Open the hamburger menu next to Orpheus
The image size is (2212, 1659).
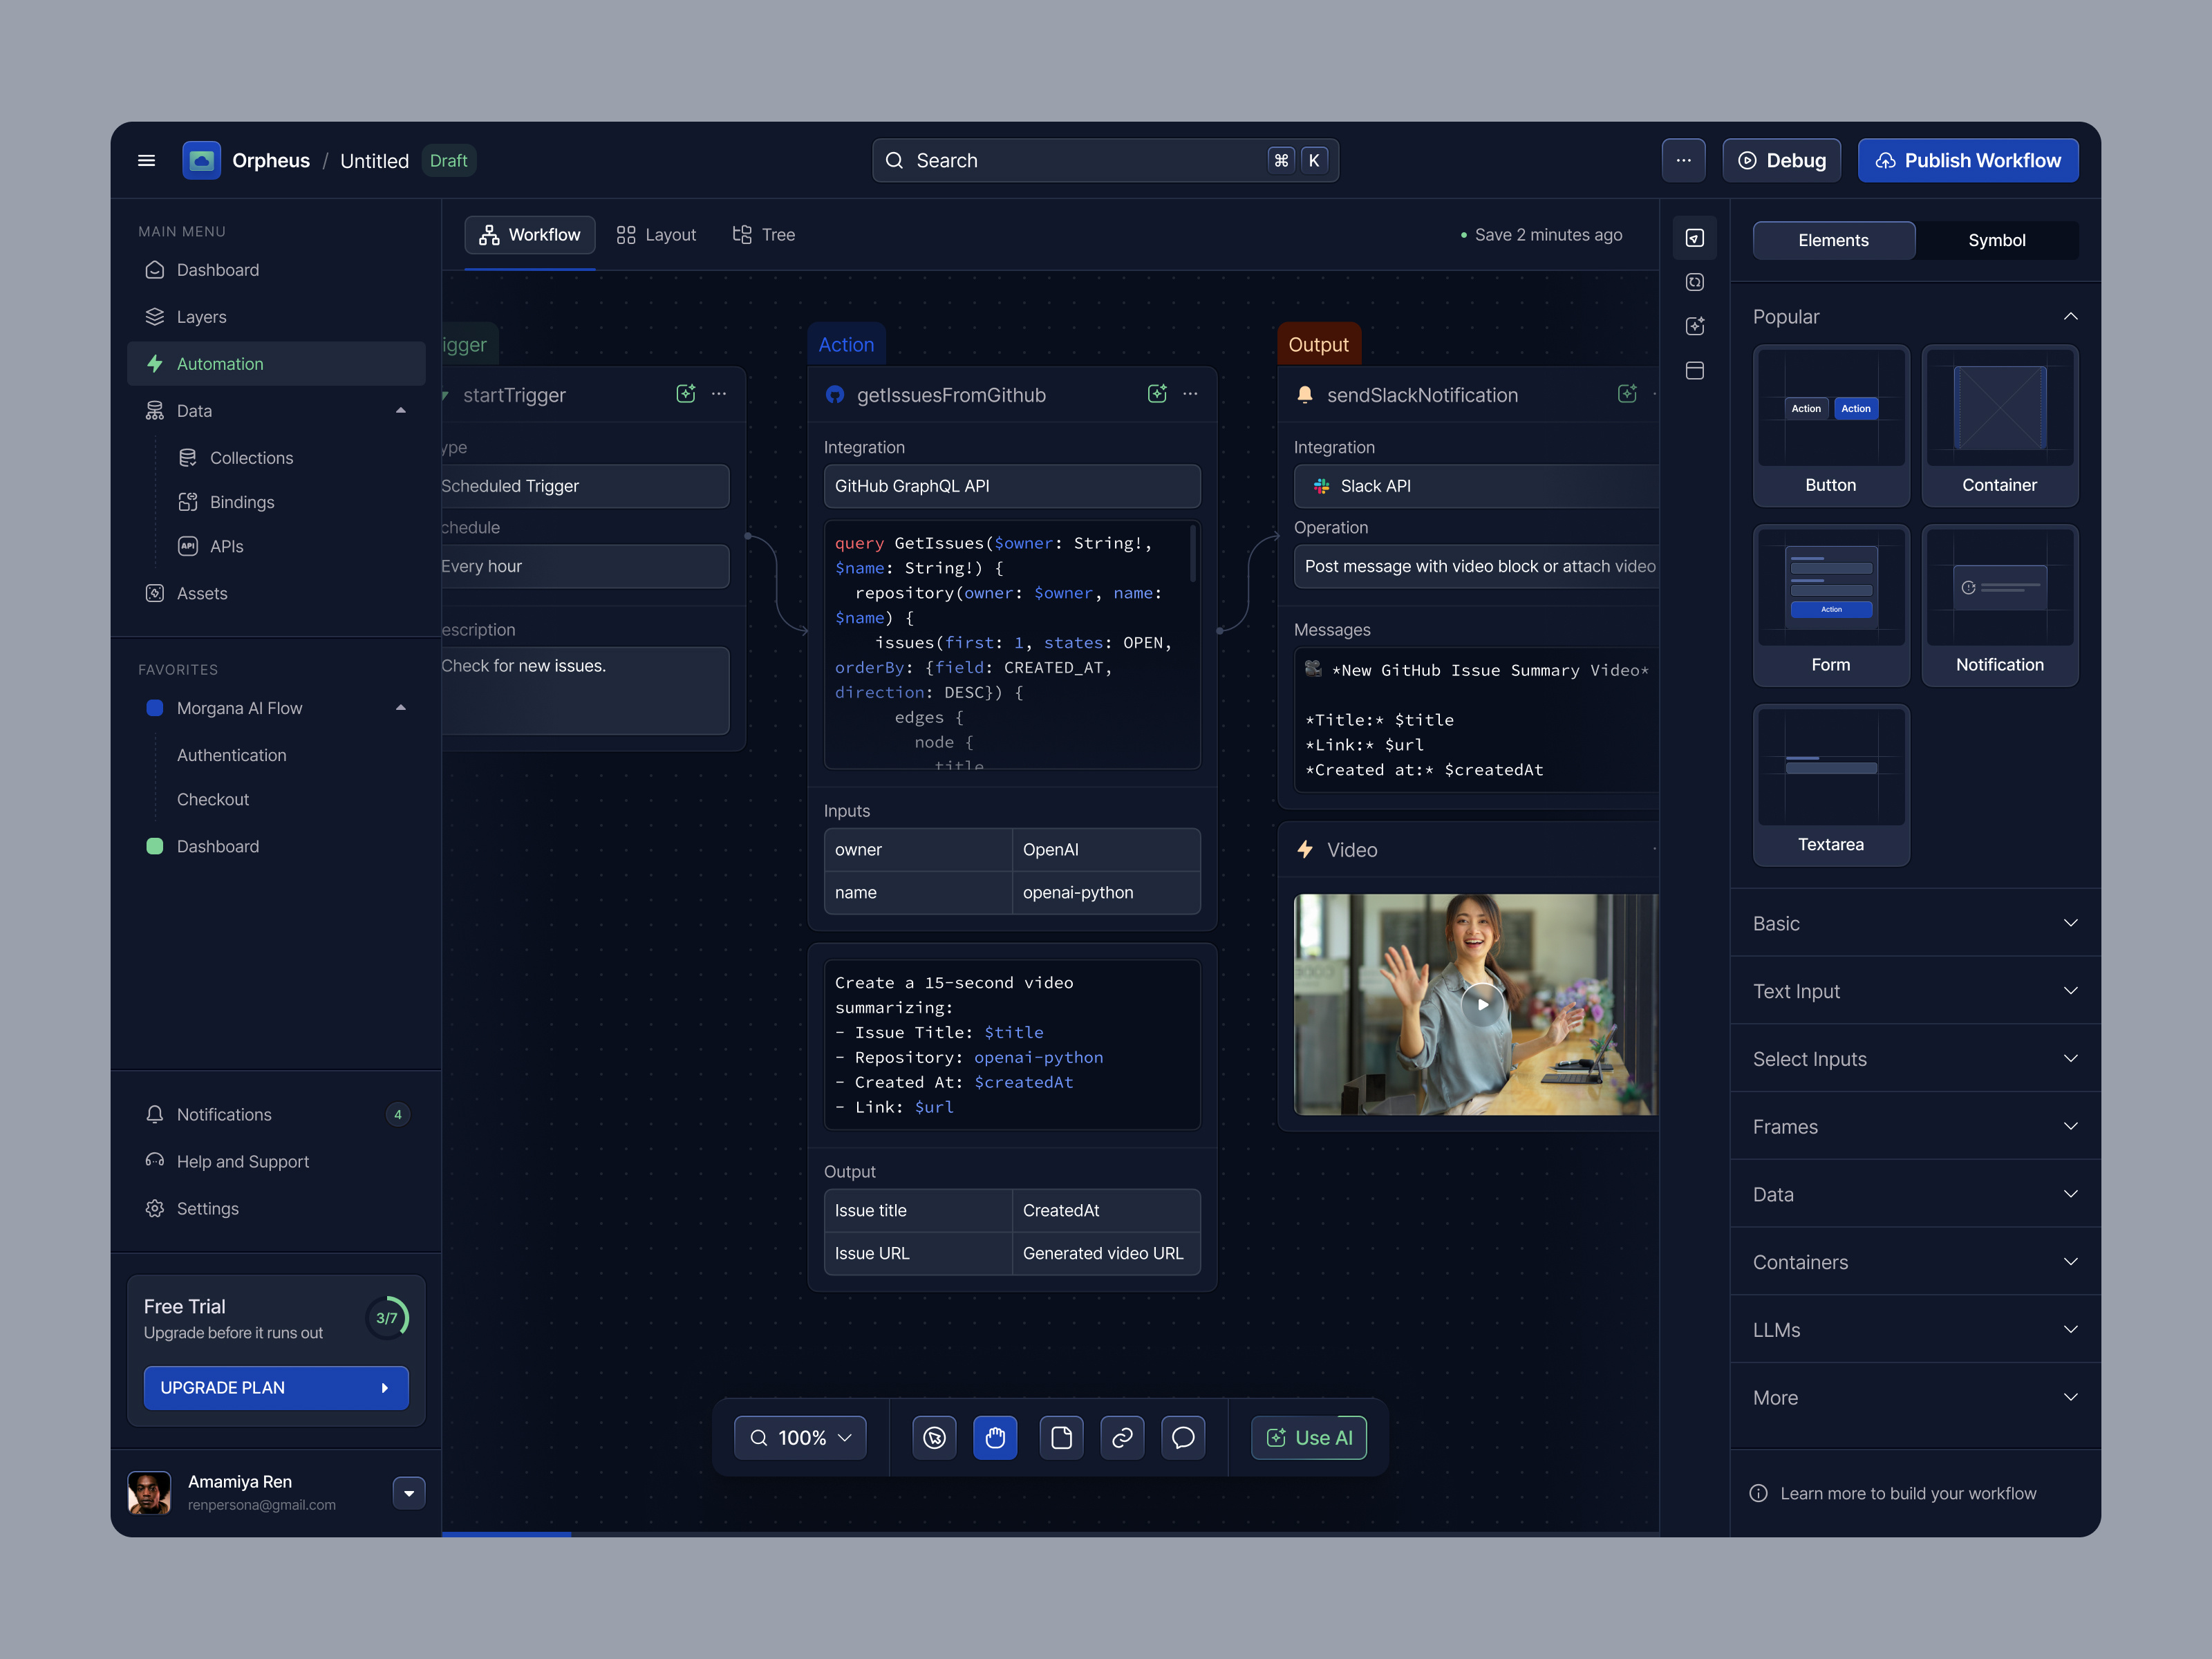[147, 160]
